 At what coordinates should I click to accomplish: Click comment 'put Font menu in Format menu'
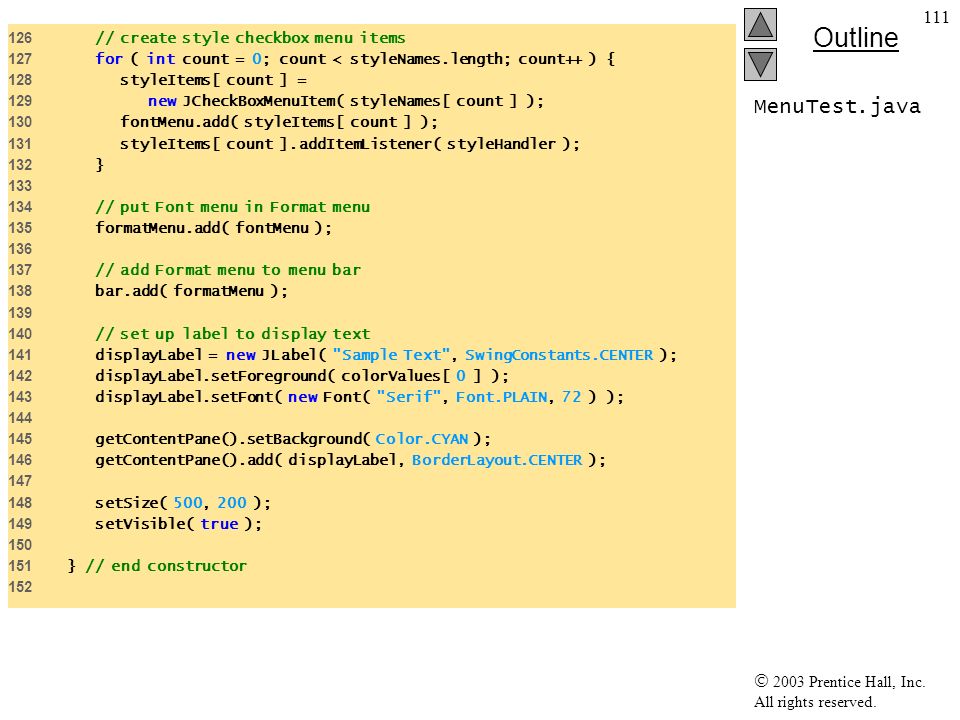click(233, 207)
